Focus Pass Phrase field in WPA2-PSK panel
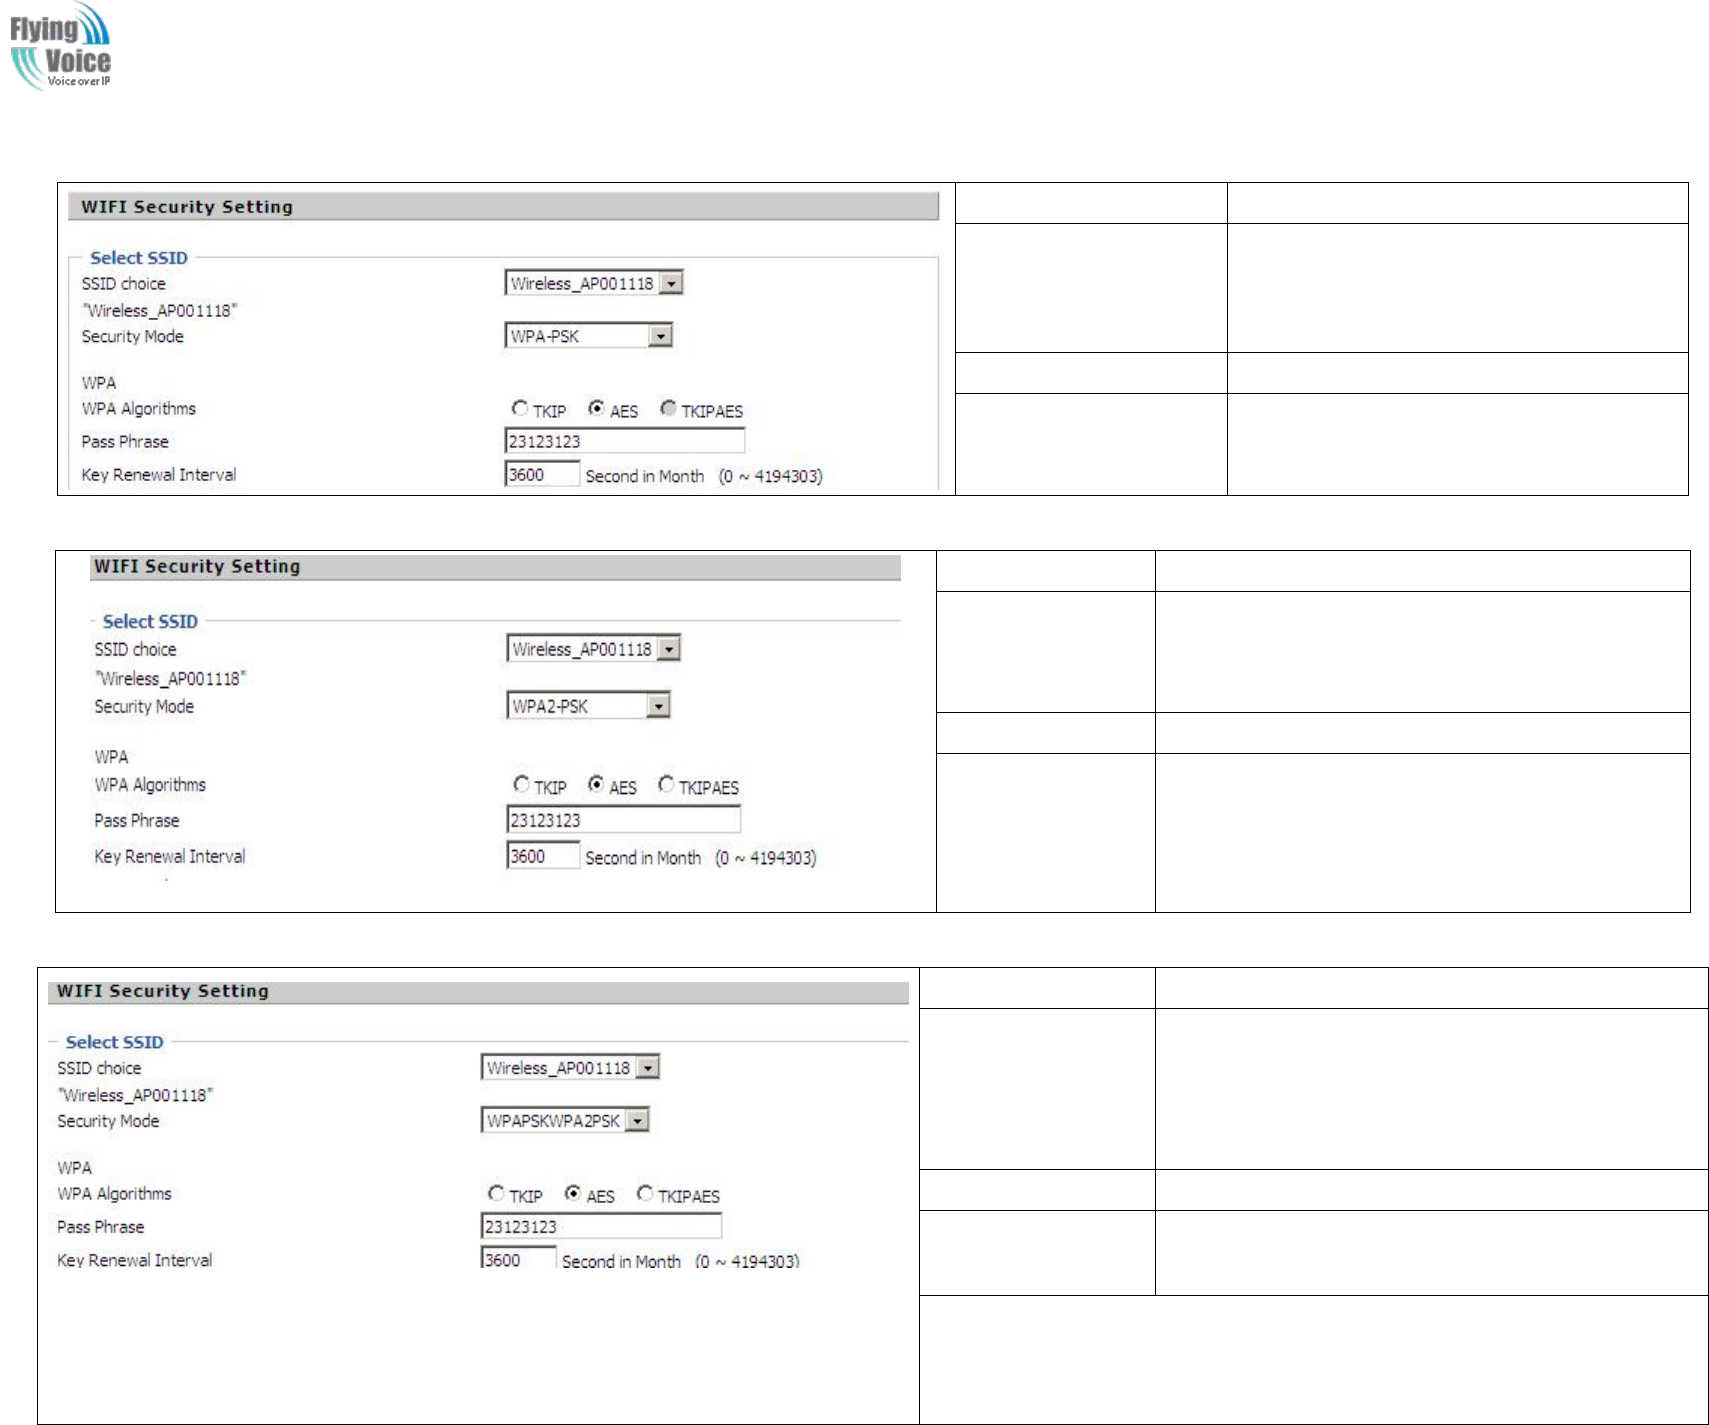This screenshot has width=1709, height=1425. (x=624, y=820)
